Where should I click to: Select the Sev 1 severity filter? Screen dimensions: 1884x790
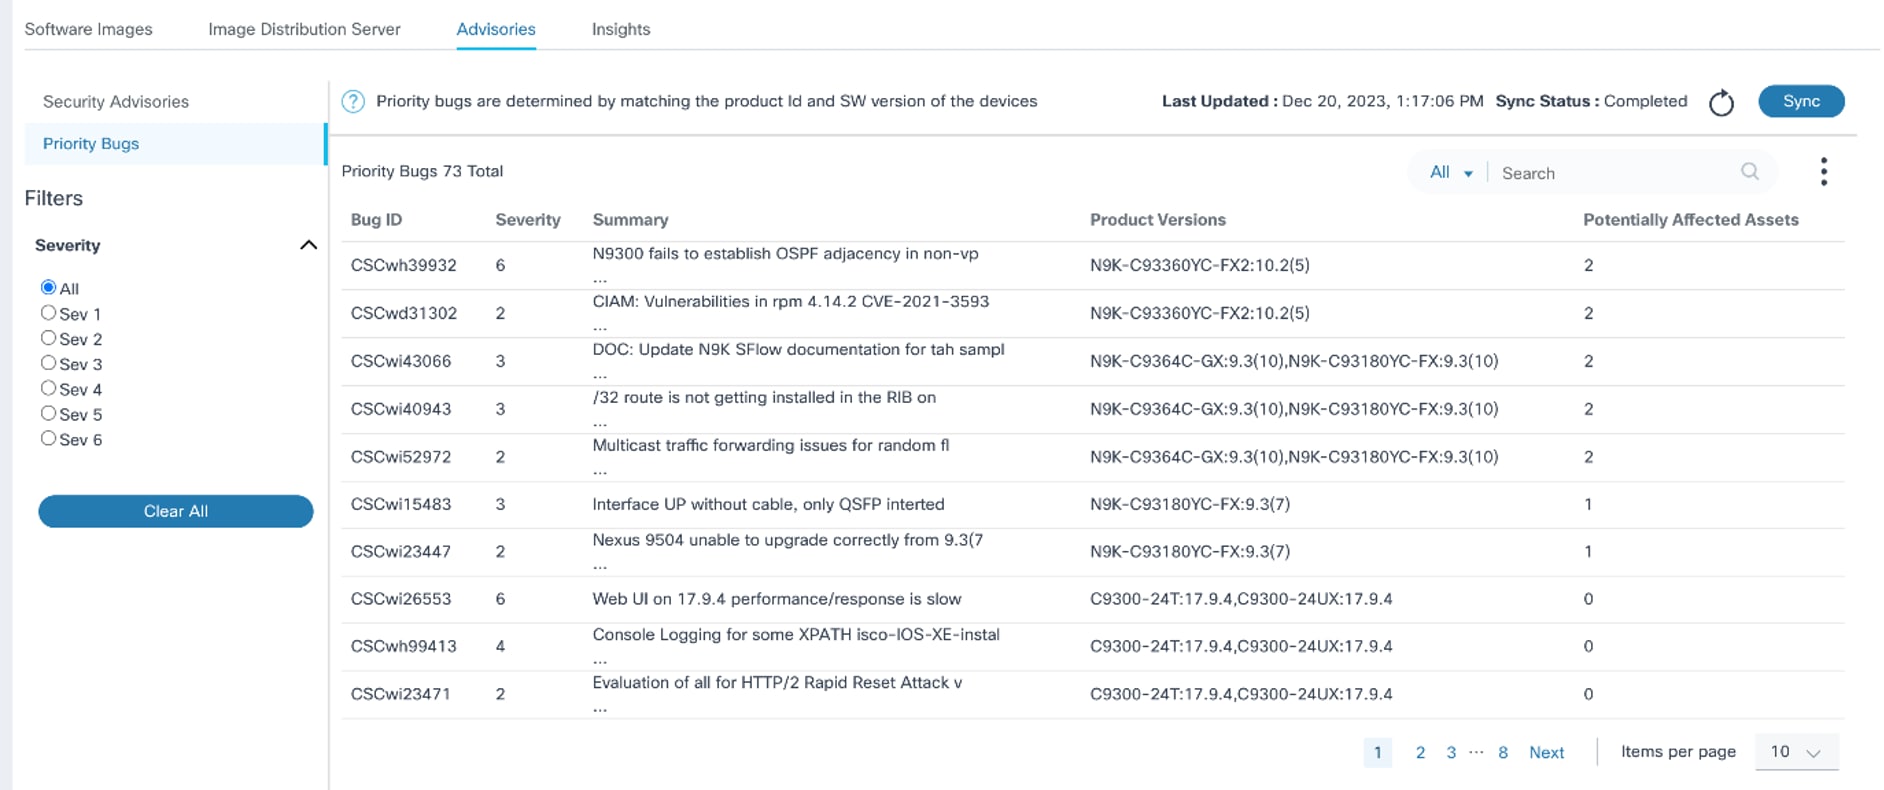click(x=48, y=313)
